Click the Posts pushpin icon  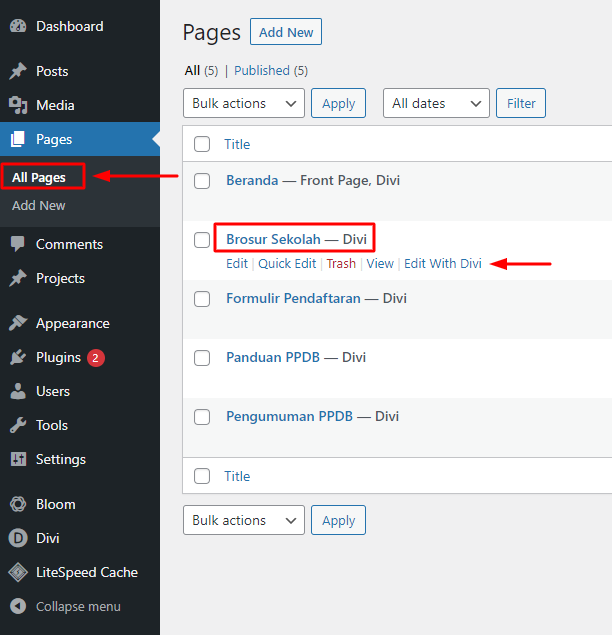[x=18, y=71]
